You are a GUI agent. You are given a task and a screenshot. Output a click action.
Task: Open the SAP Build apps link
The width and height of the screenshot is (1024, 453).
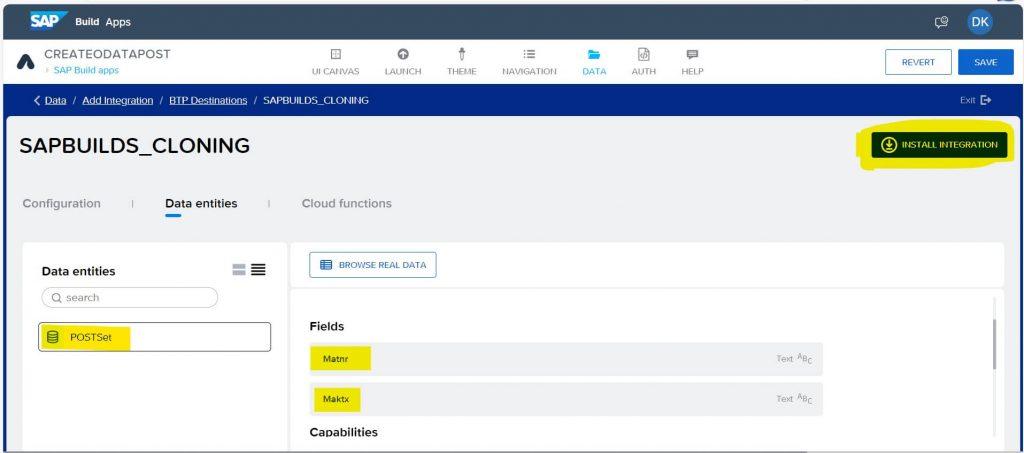(x=86, y=70)
